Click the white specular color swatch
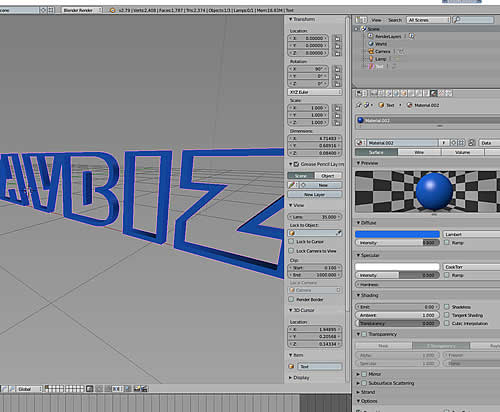Screen dimensions: 500x412 397,267
